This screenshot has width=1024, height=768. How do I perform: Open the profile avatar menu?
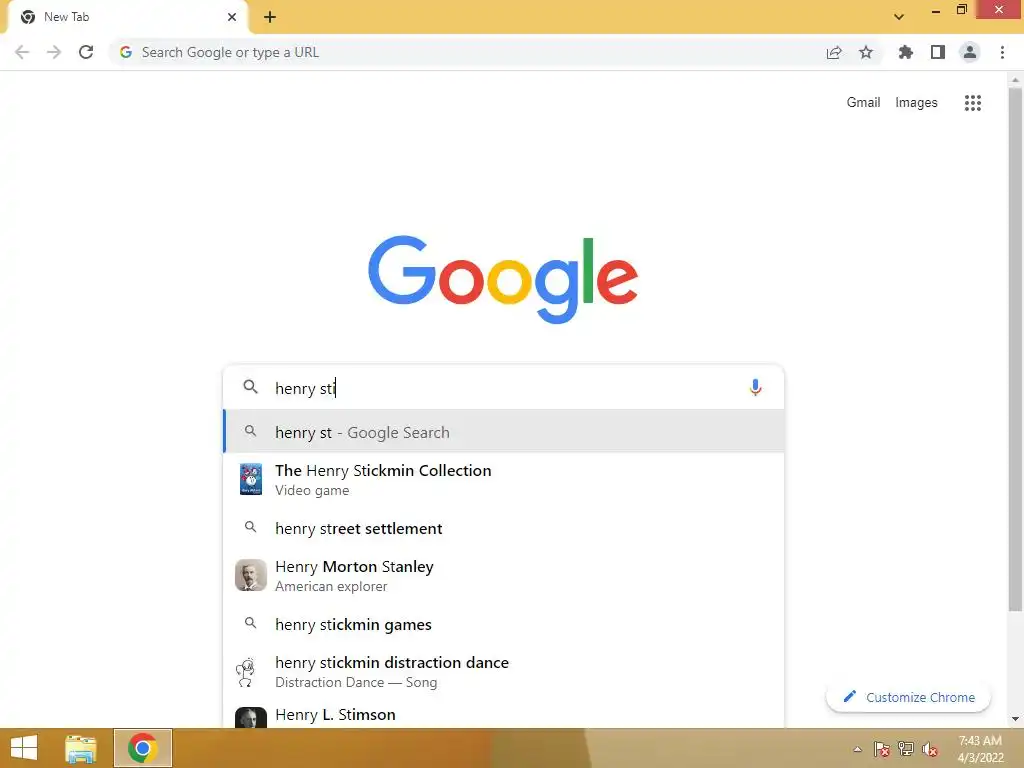point(970,52)
